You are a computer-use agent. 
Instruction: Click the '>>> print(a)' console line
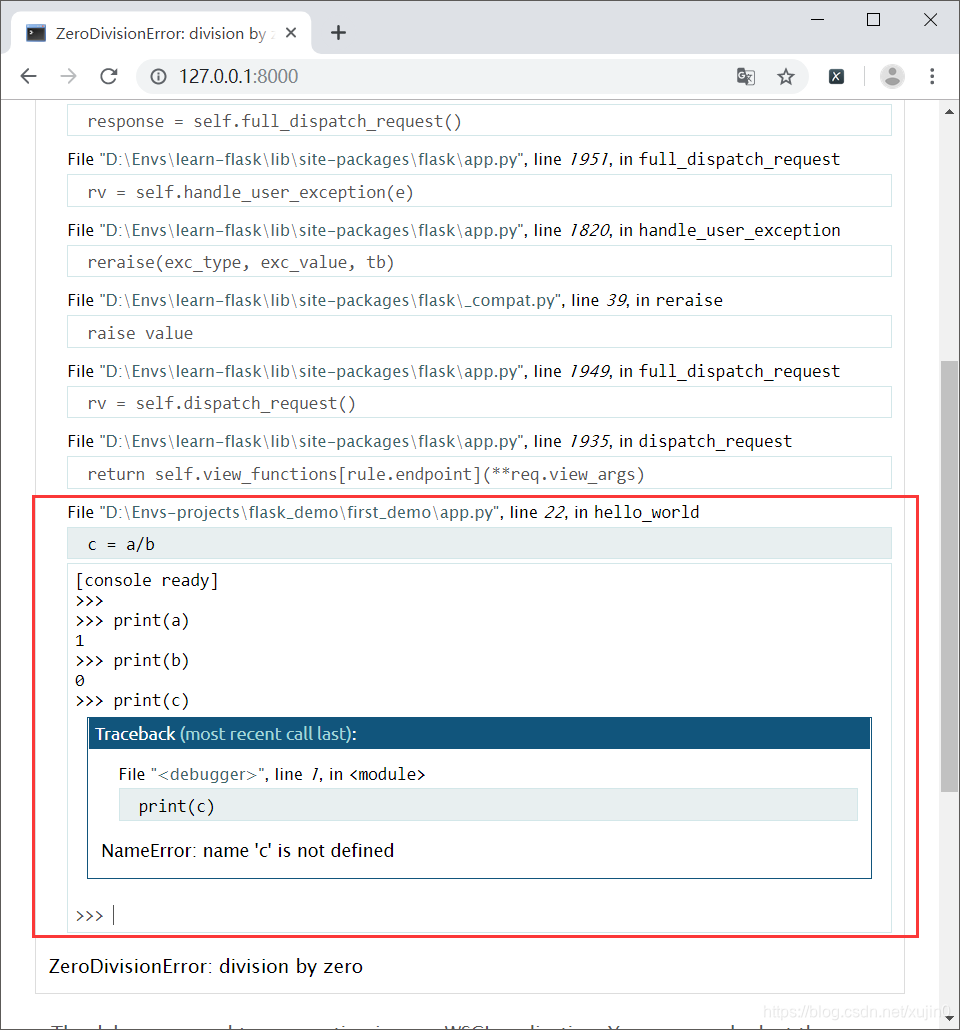point(132,620)
